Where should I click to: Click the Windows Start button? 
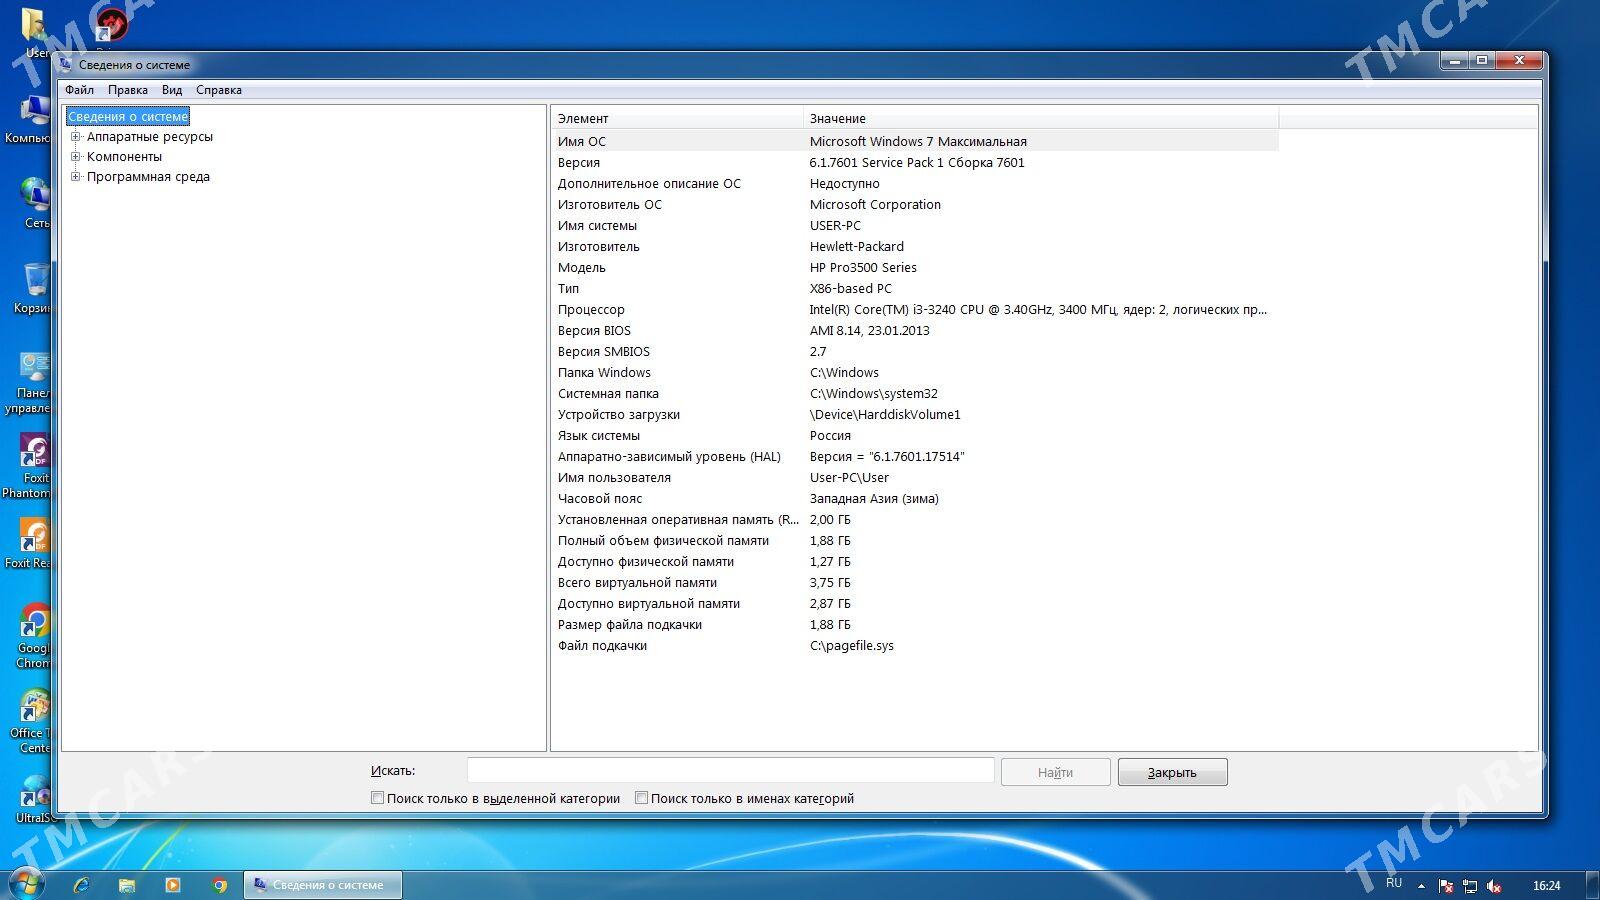pyautogui.click(x=25, y=884)
